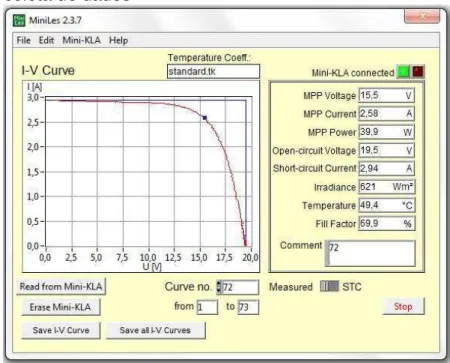
Task: Click the Save I-V Curve button
Action: (61, 330)
